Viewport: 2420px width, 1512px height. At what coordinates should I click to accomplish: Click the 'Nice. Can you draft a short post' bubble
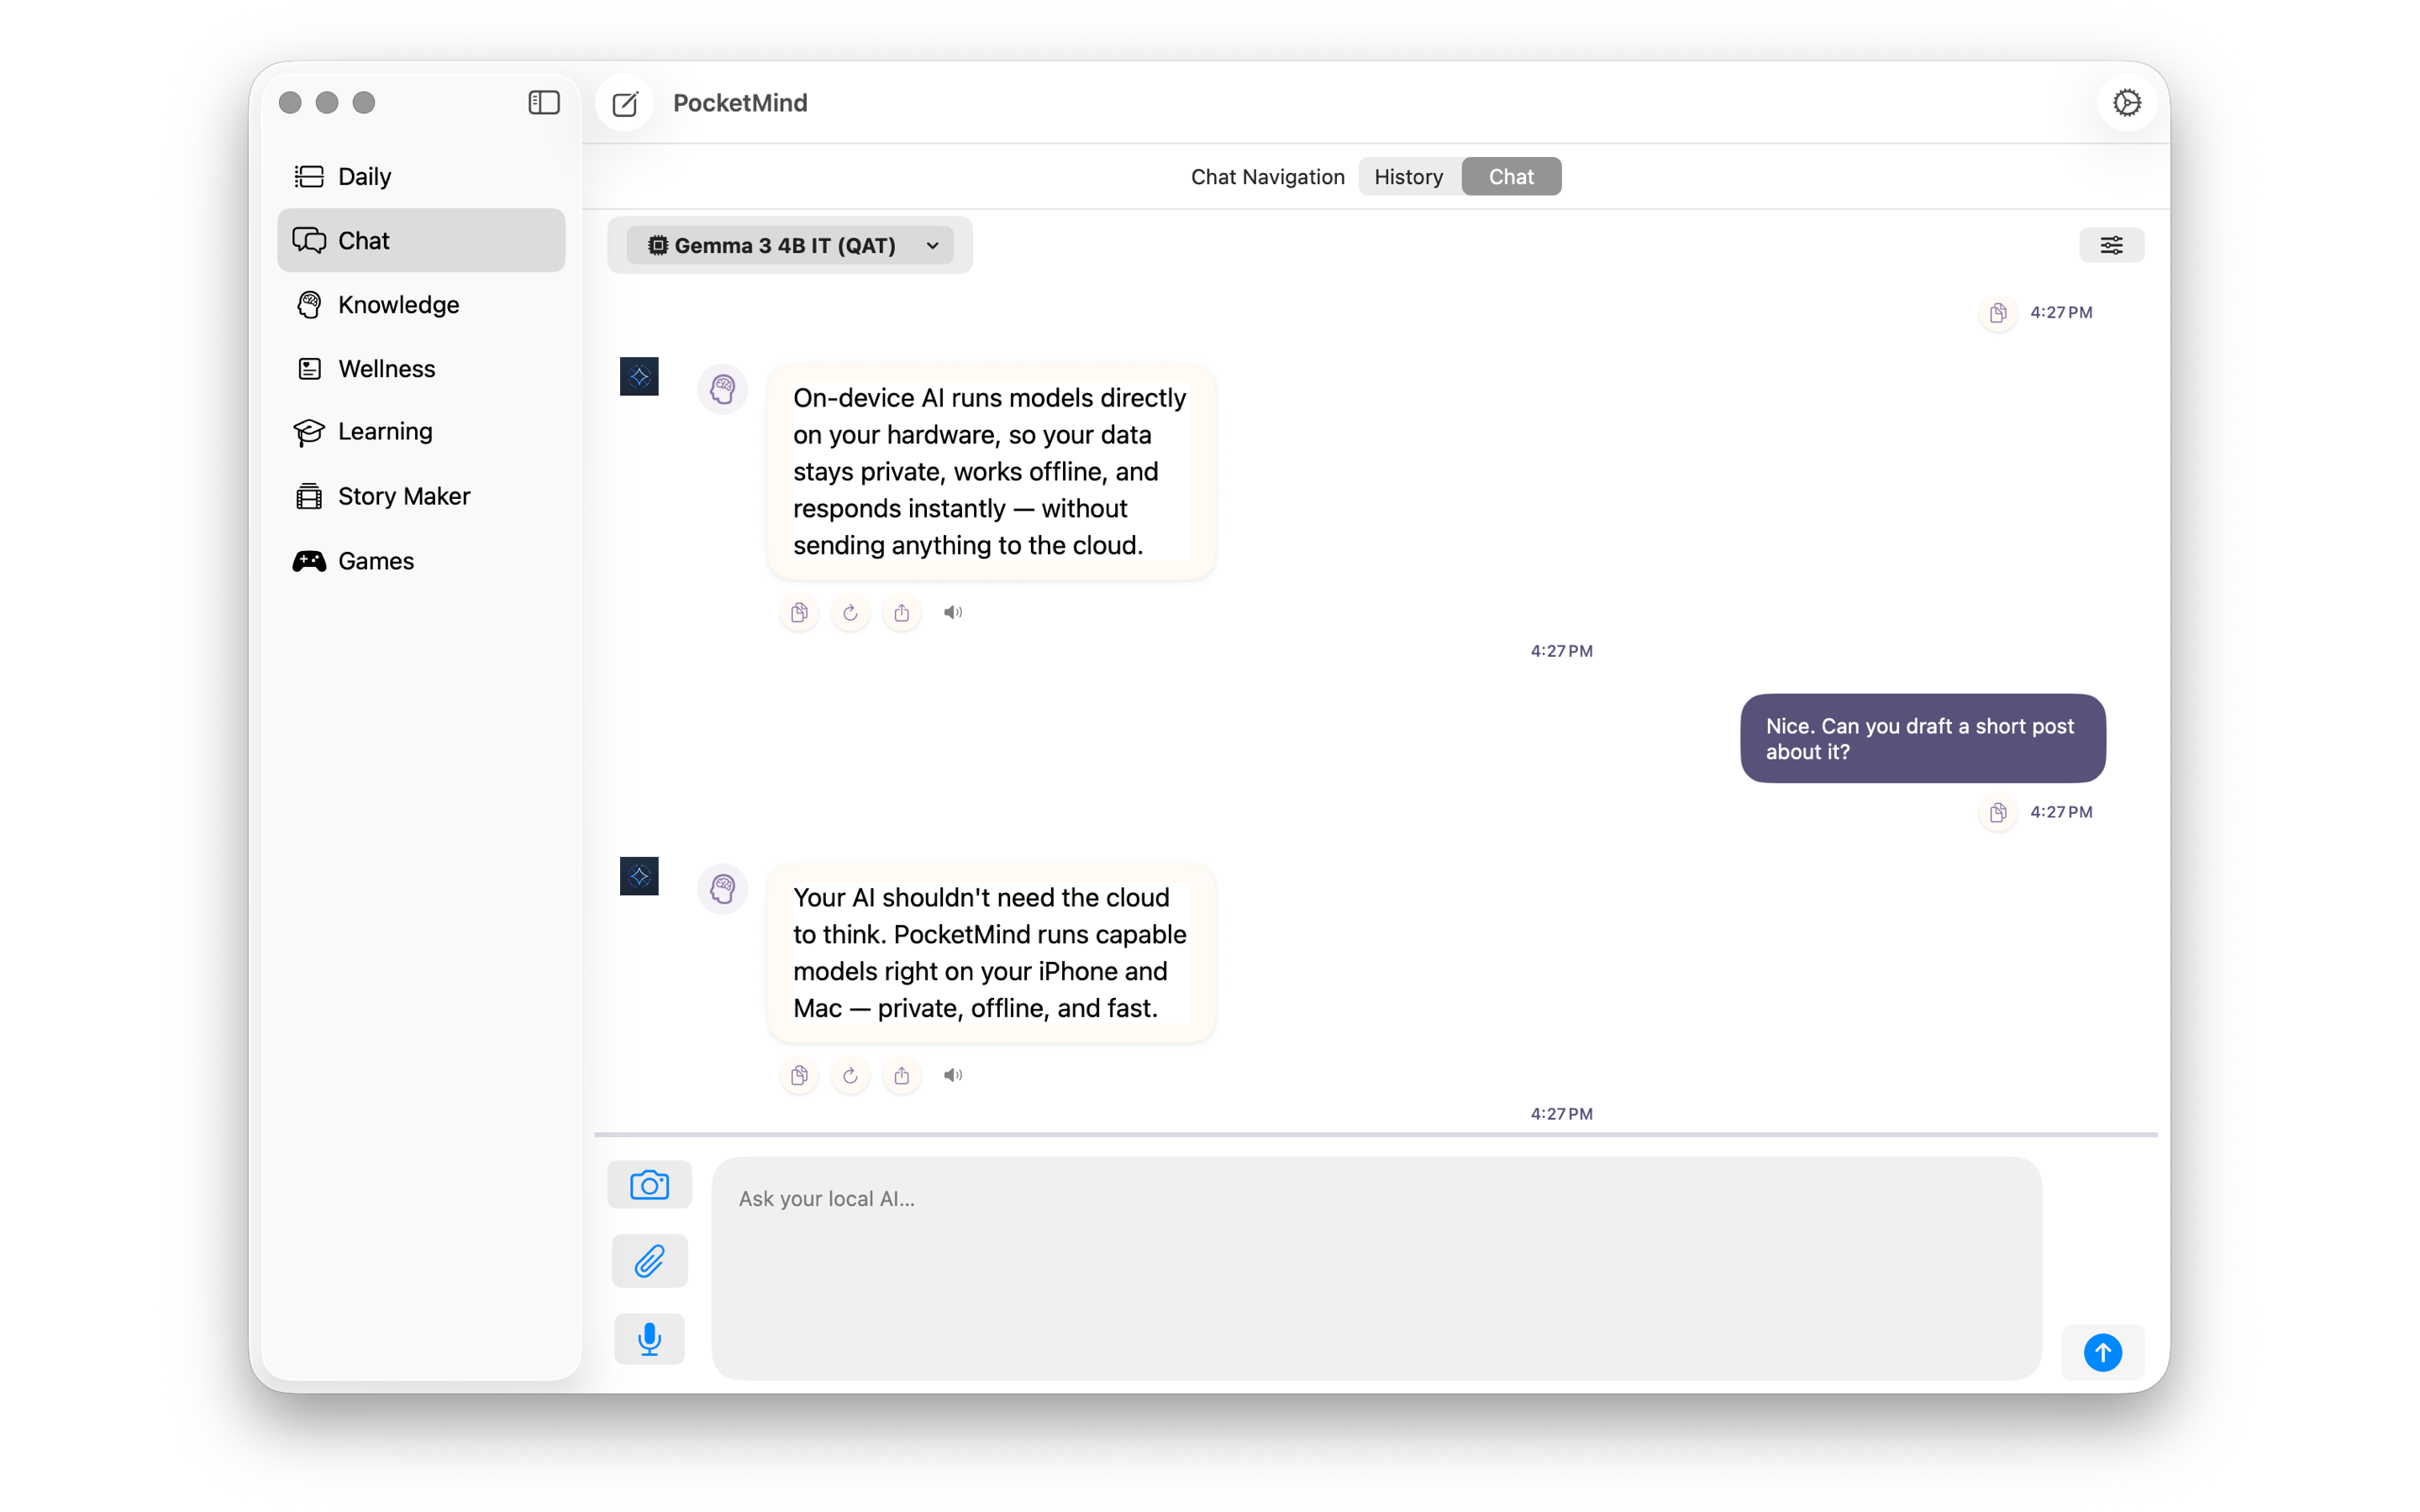tap(1922, 739)
